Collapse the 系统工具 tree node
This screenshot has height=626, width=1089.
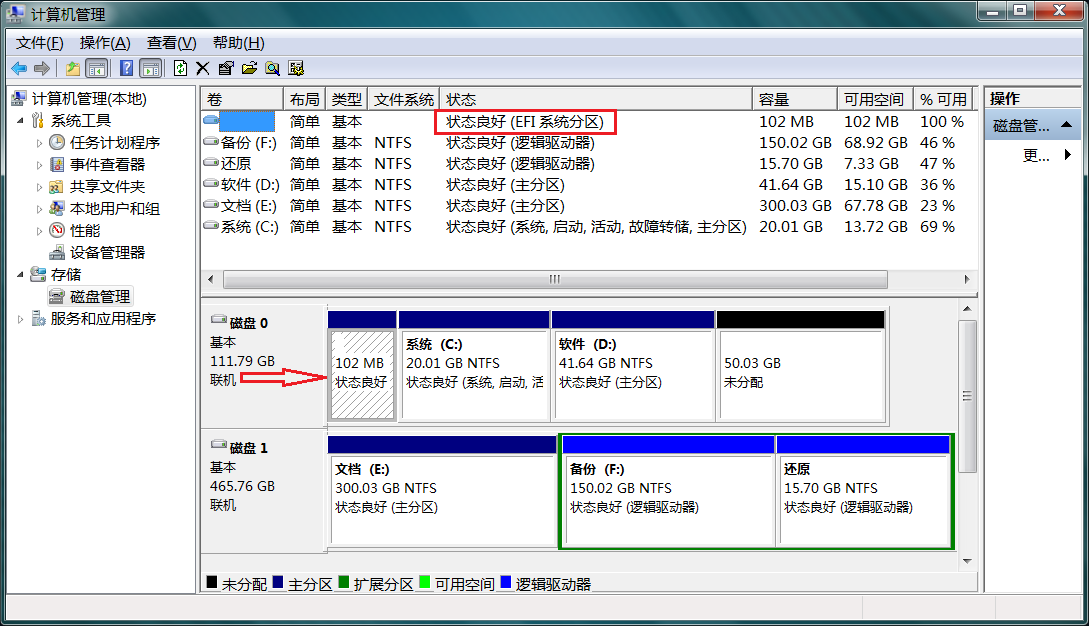[x=22, y=121]
